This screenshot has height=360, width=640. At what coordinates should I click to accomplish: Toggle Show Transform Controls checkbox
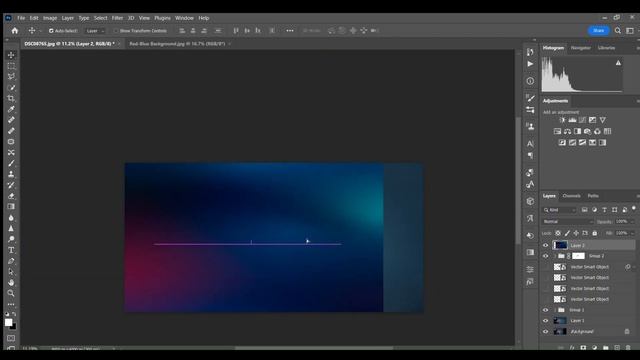116,31
